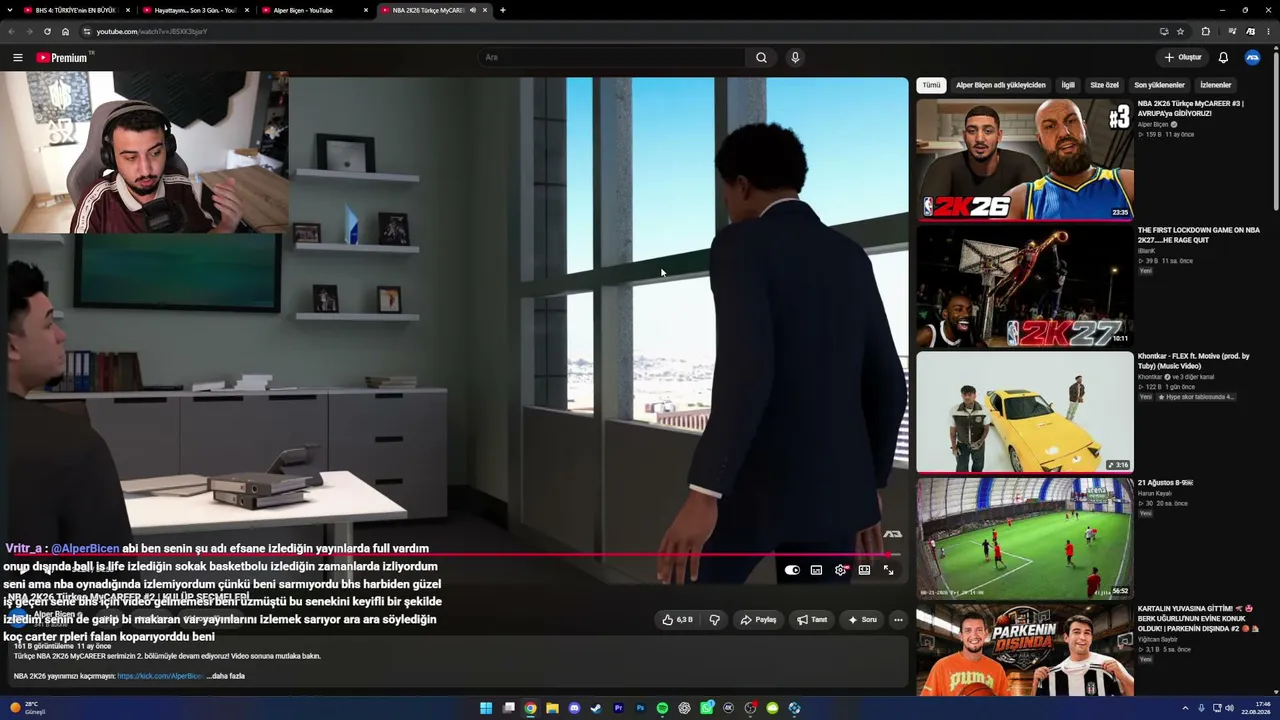Select the Alper Biçen adlı yükleyiciden chip

pos(1000,85)
